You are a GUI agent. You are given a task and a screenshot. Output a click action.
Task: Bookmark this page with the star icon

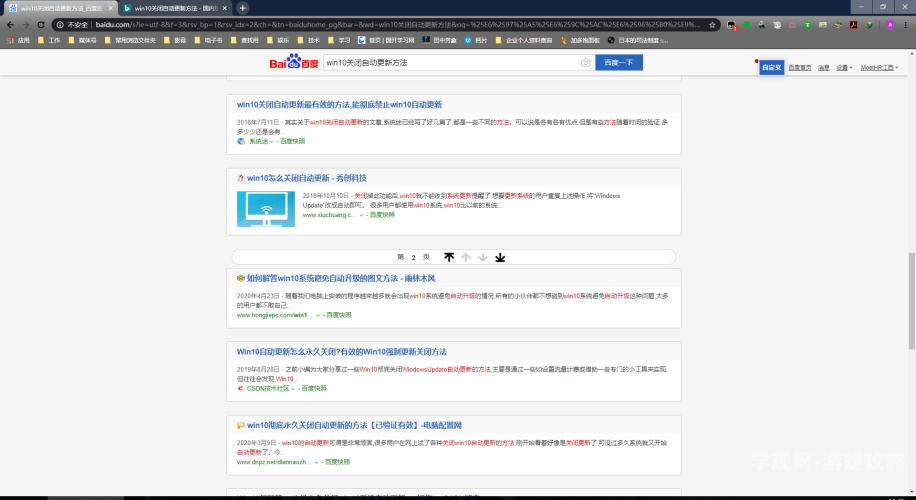[712, 25]
